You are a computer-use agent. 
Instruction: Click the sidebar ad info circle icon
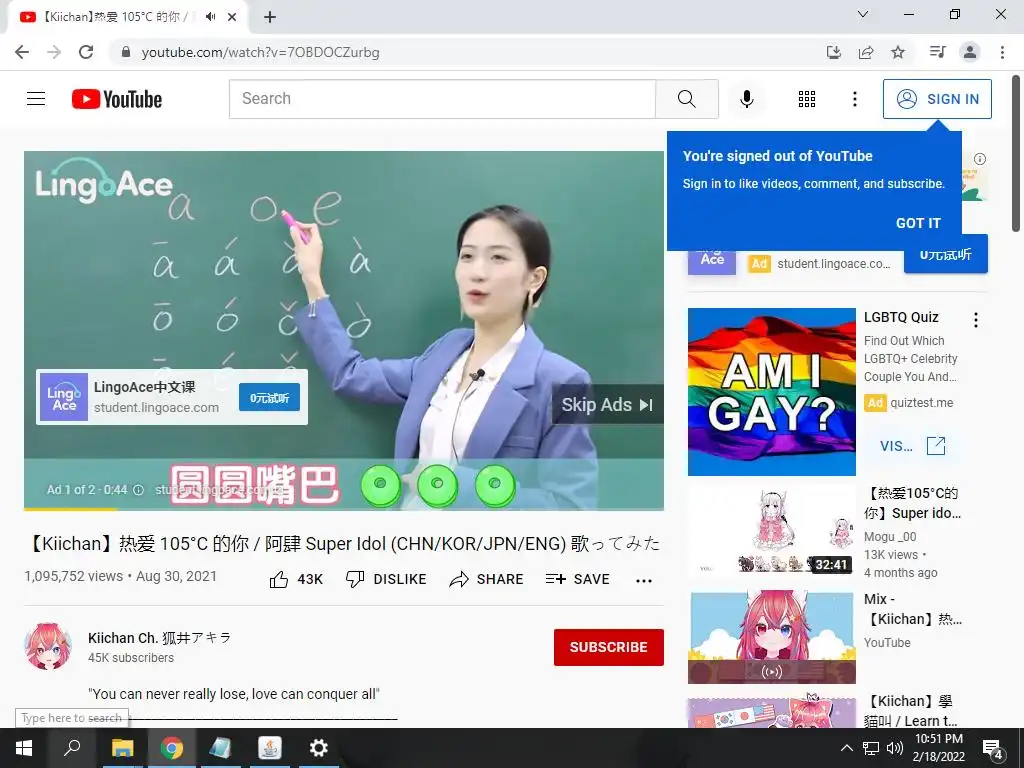click(980, 159)
